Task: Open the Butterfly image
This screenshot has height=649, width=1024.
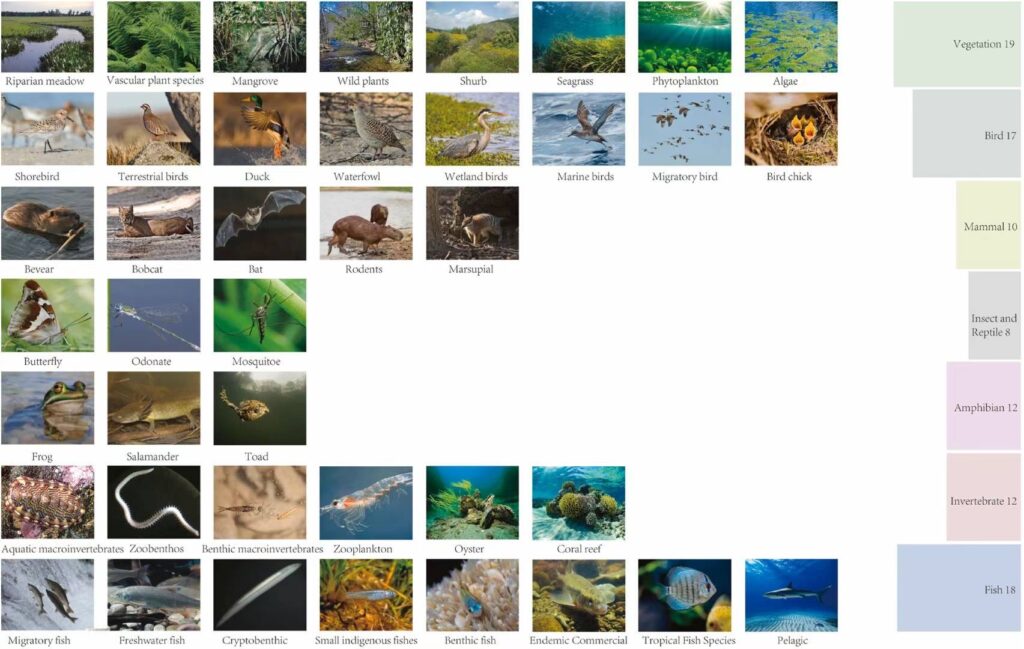Action: coord(47,315)
